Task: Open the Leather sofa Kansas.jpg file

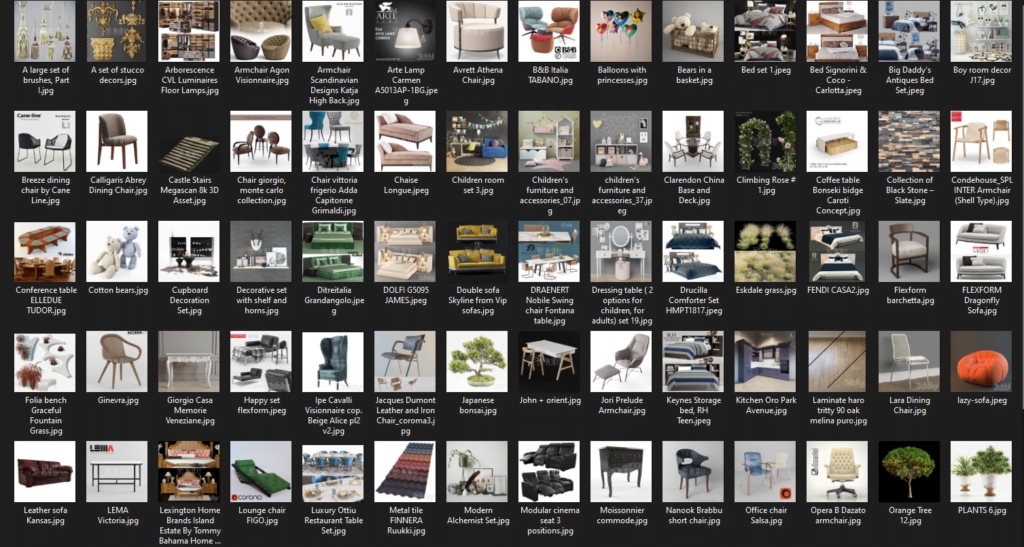Action: [x=45, y=471]
